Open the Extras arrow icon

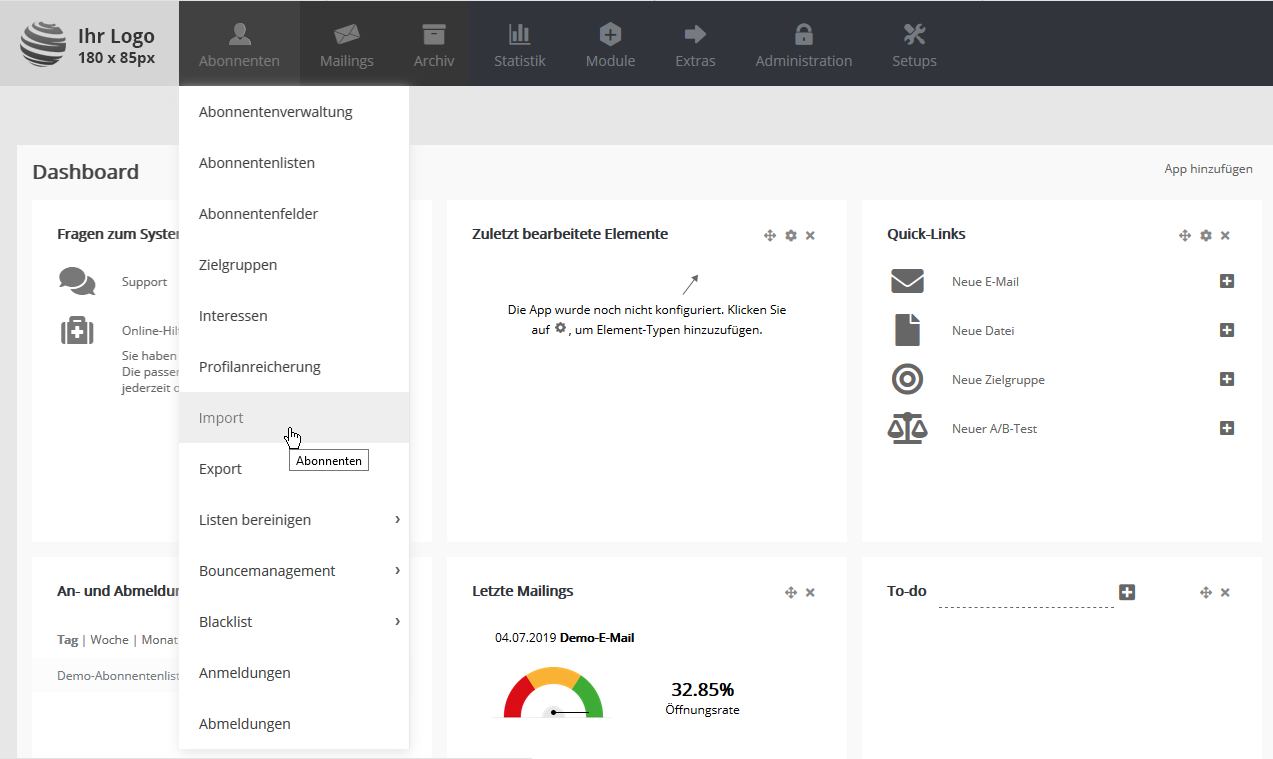[695, 35]
